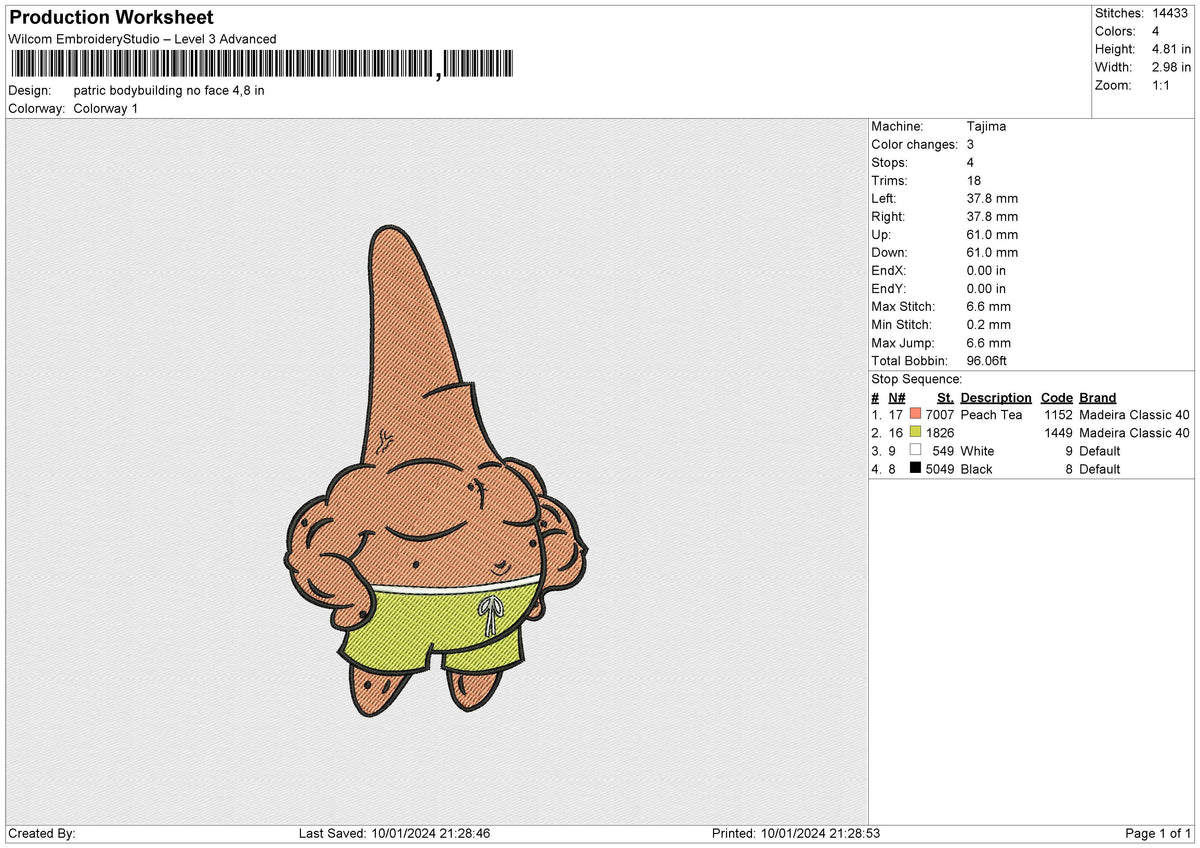Click the 'Stop Sequence:' heading
Image resolution: width=1200 pixels, height=848 pixels.
[x=917, y=380]
